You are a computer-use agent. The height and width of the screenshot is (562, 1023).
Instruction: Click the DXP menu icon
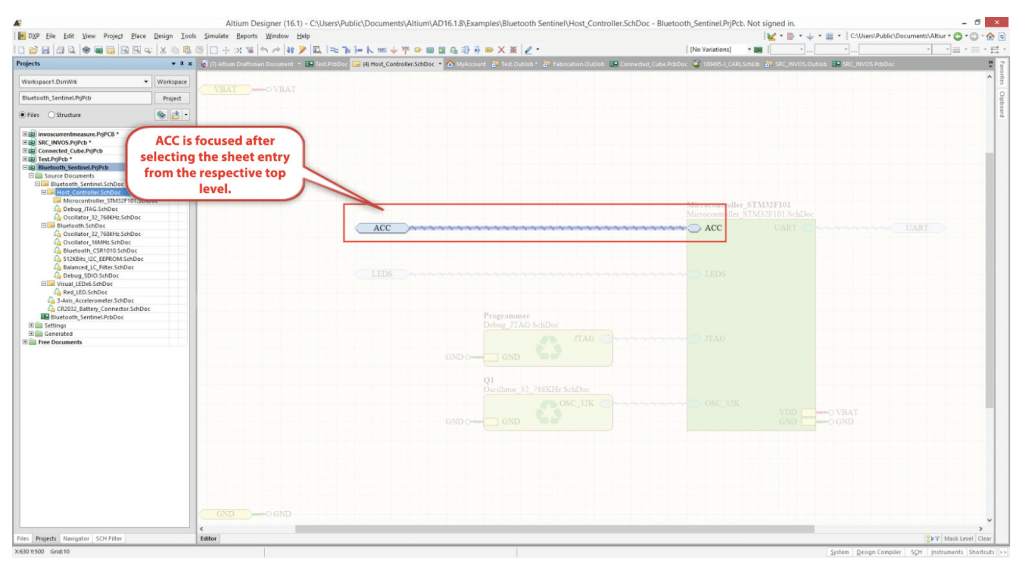point(22,37)
